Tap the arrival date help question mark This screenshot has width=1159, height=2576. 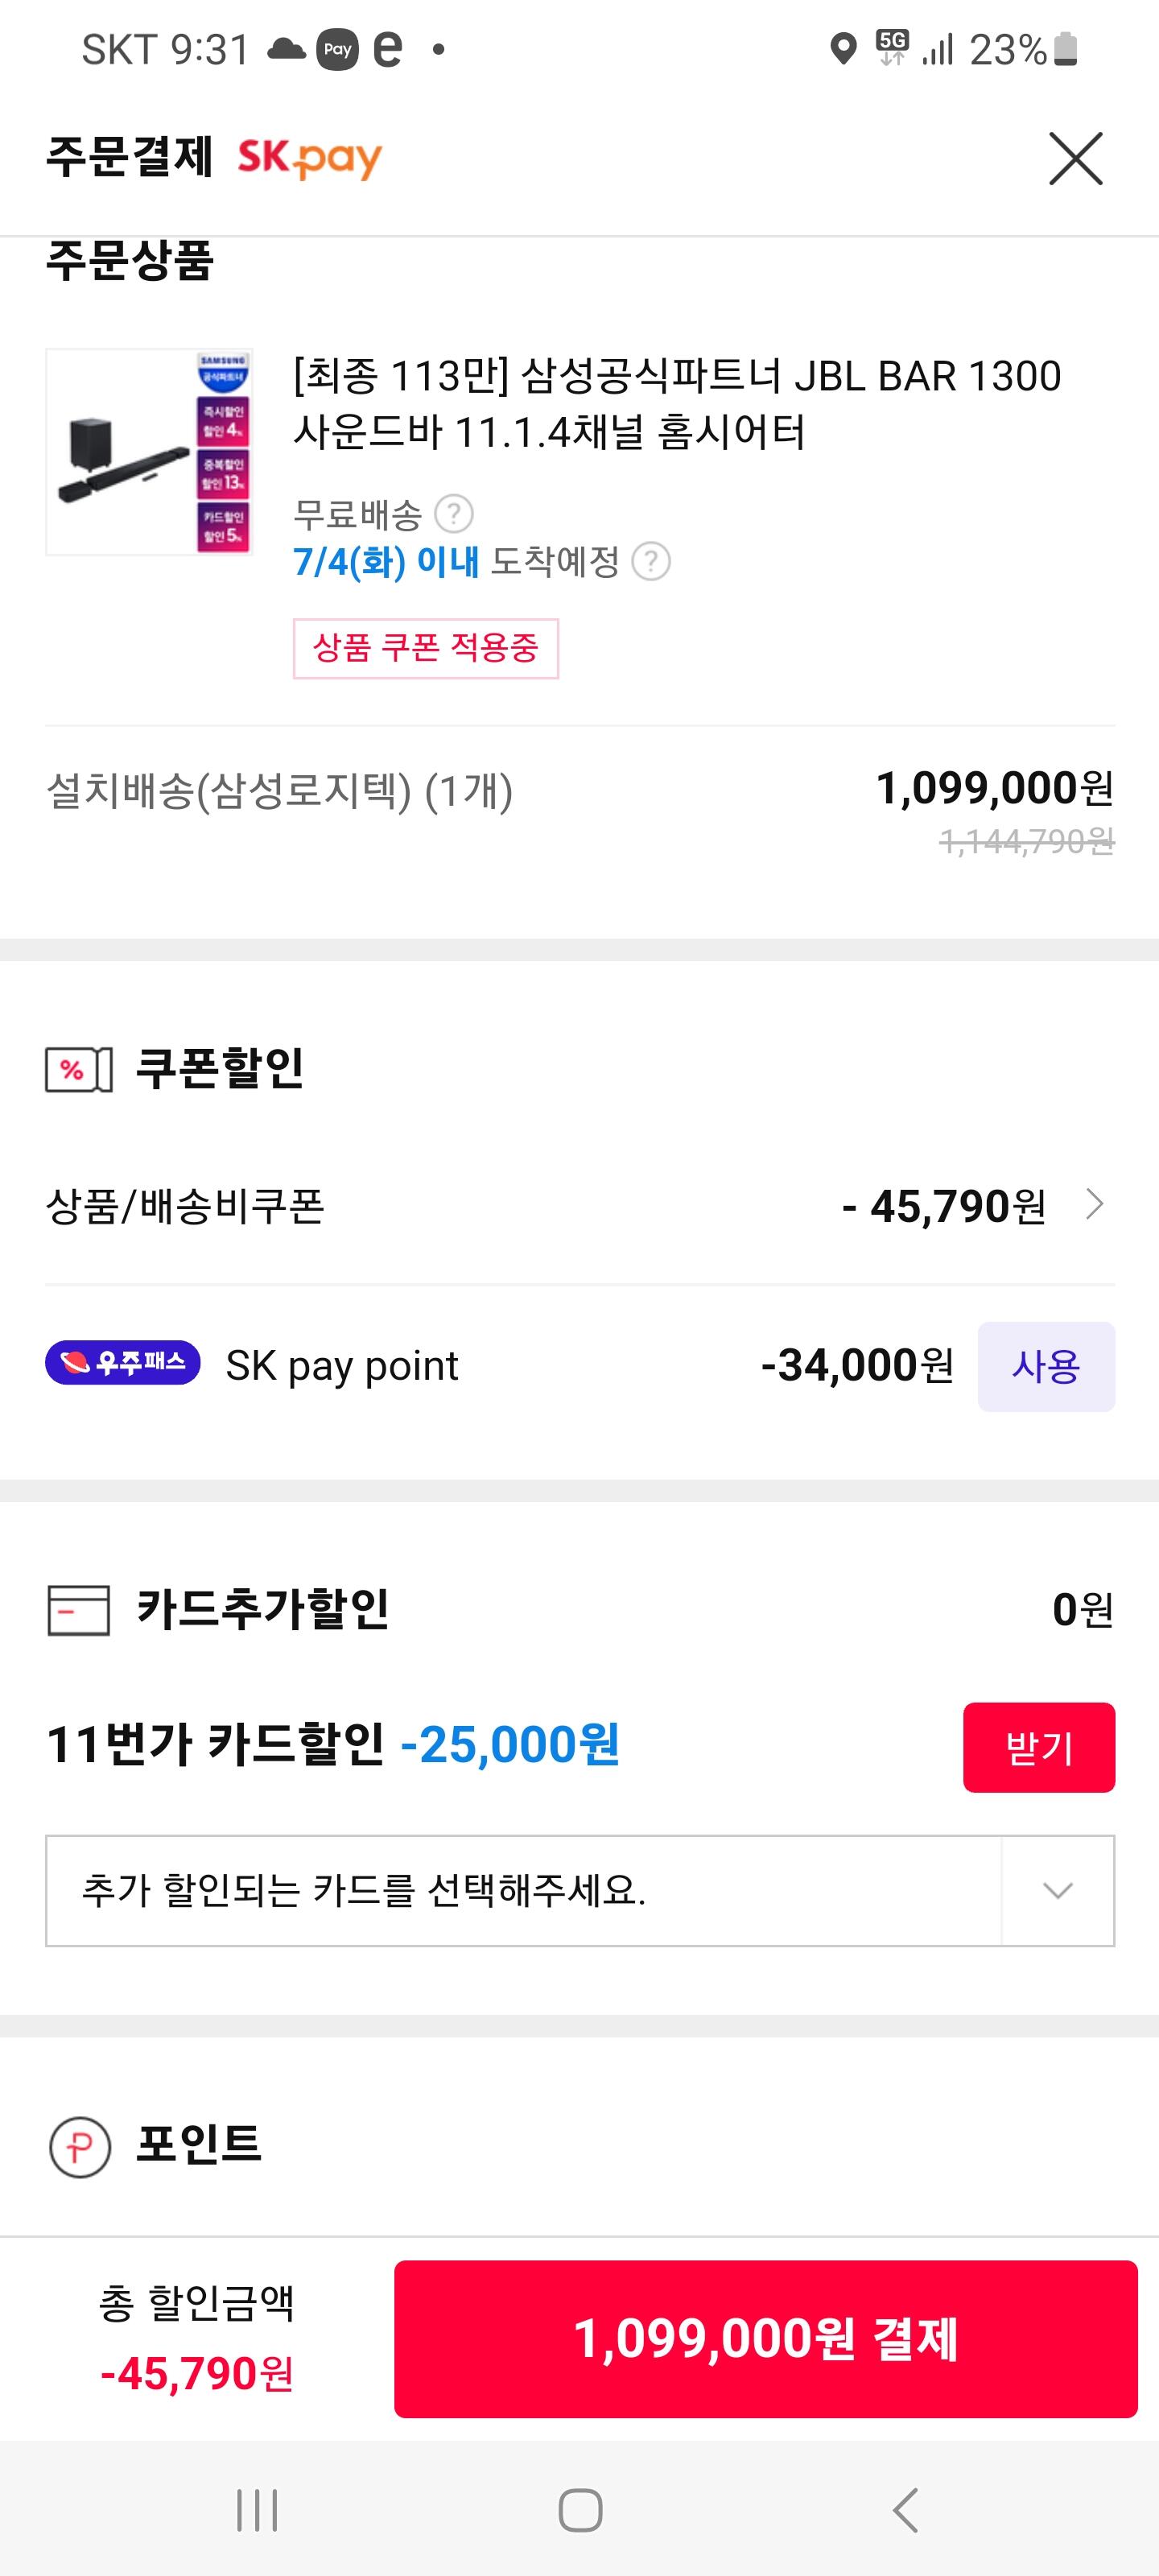[651, 561]
